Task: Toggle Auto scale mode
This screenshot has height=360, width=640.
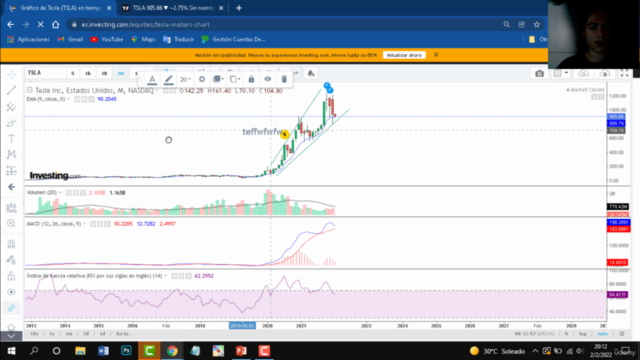Action: point(602,334)
